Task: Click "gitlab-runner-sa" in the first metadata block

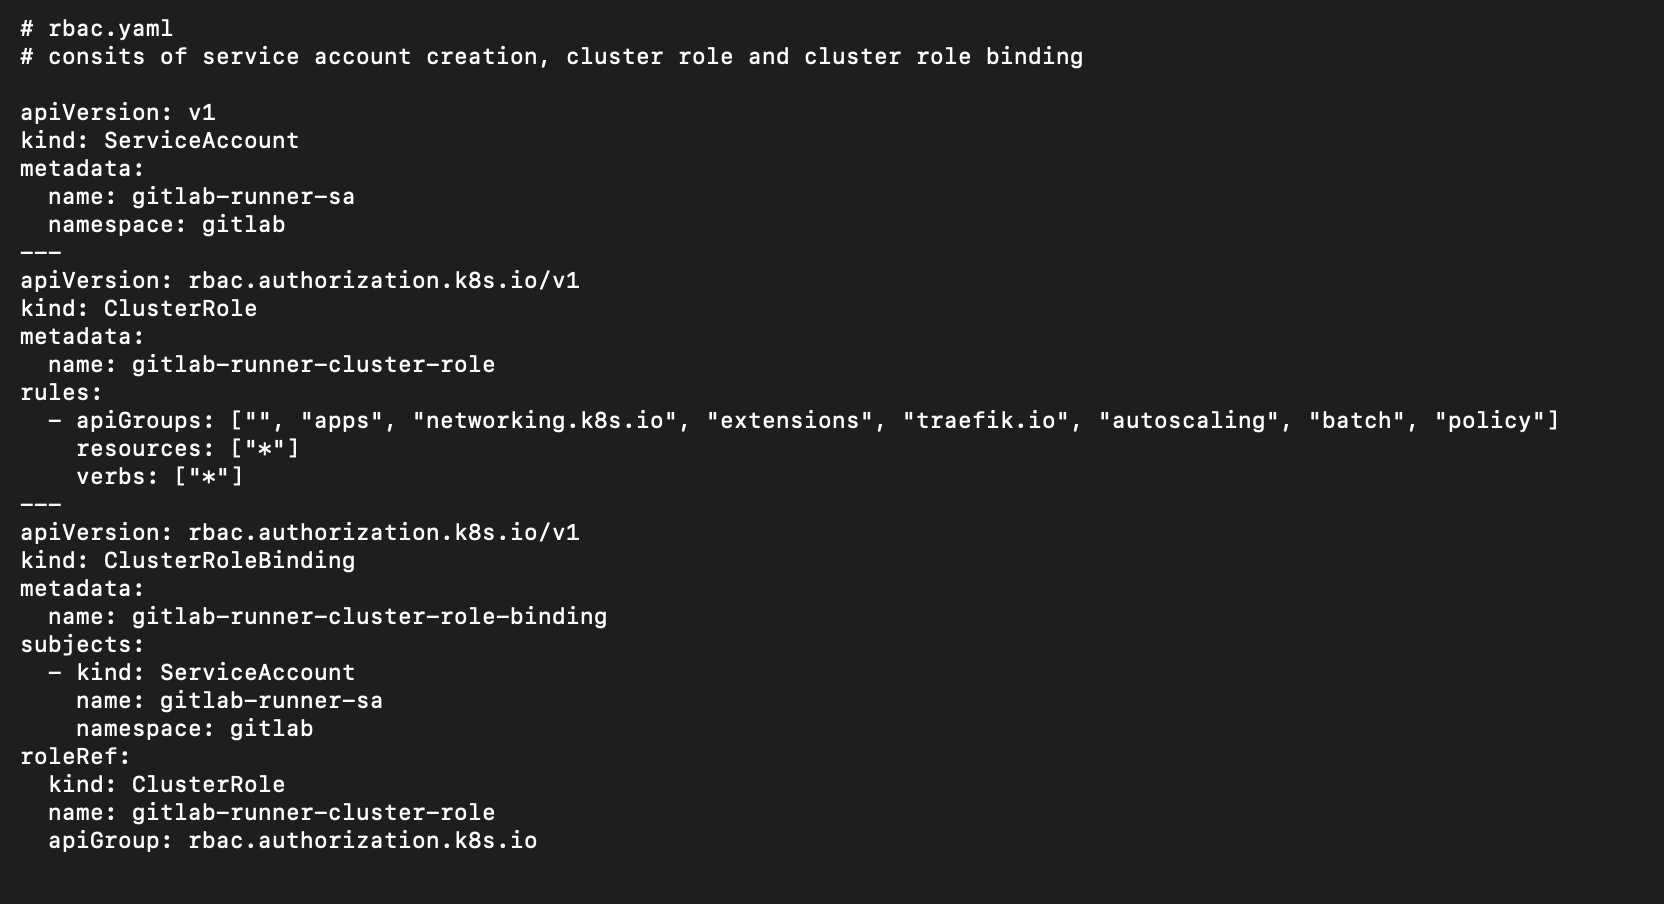Action: pyautogui.click(x=243, y=197)
